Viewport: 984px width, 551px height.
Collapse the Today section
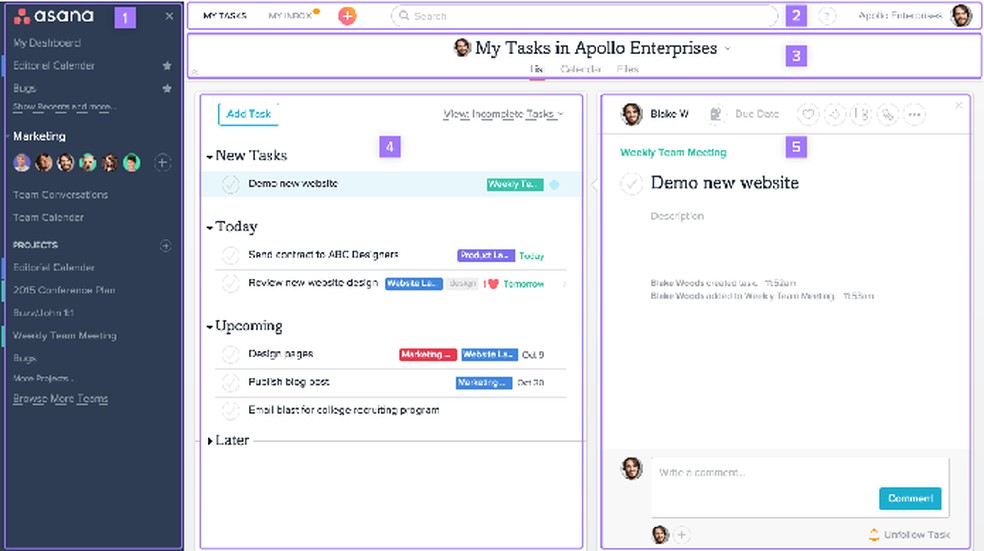(x=210, y=227)
